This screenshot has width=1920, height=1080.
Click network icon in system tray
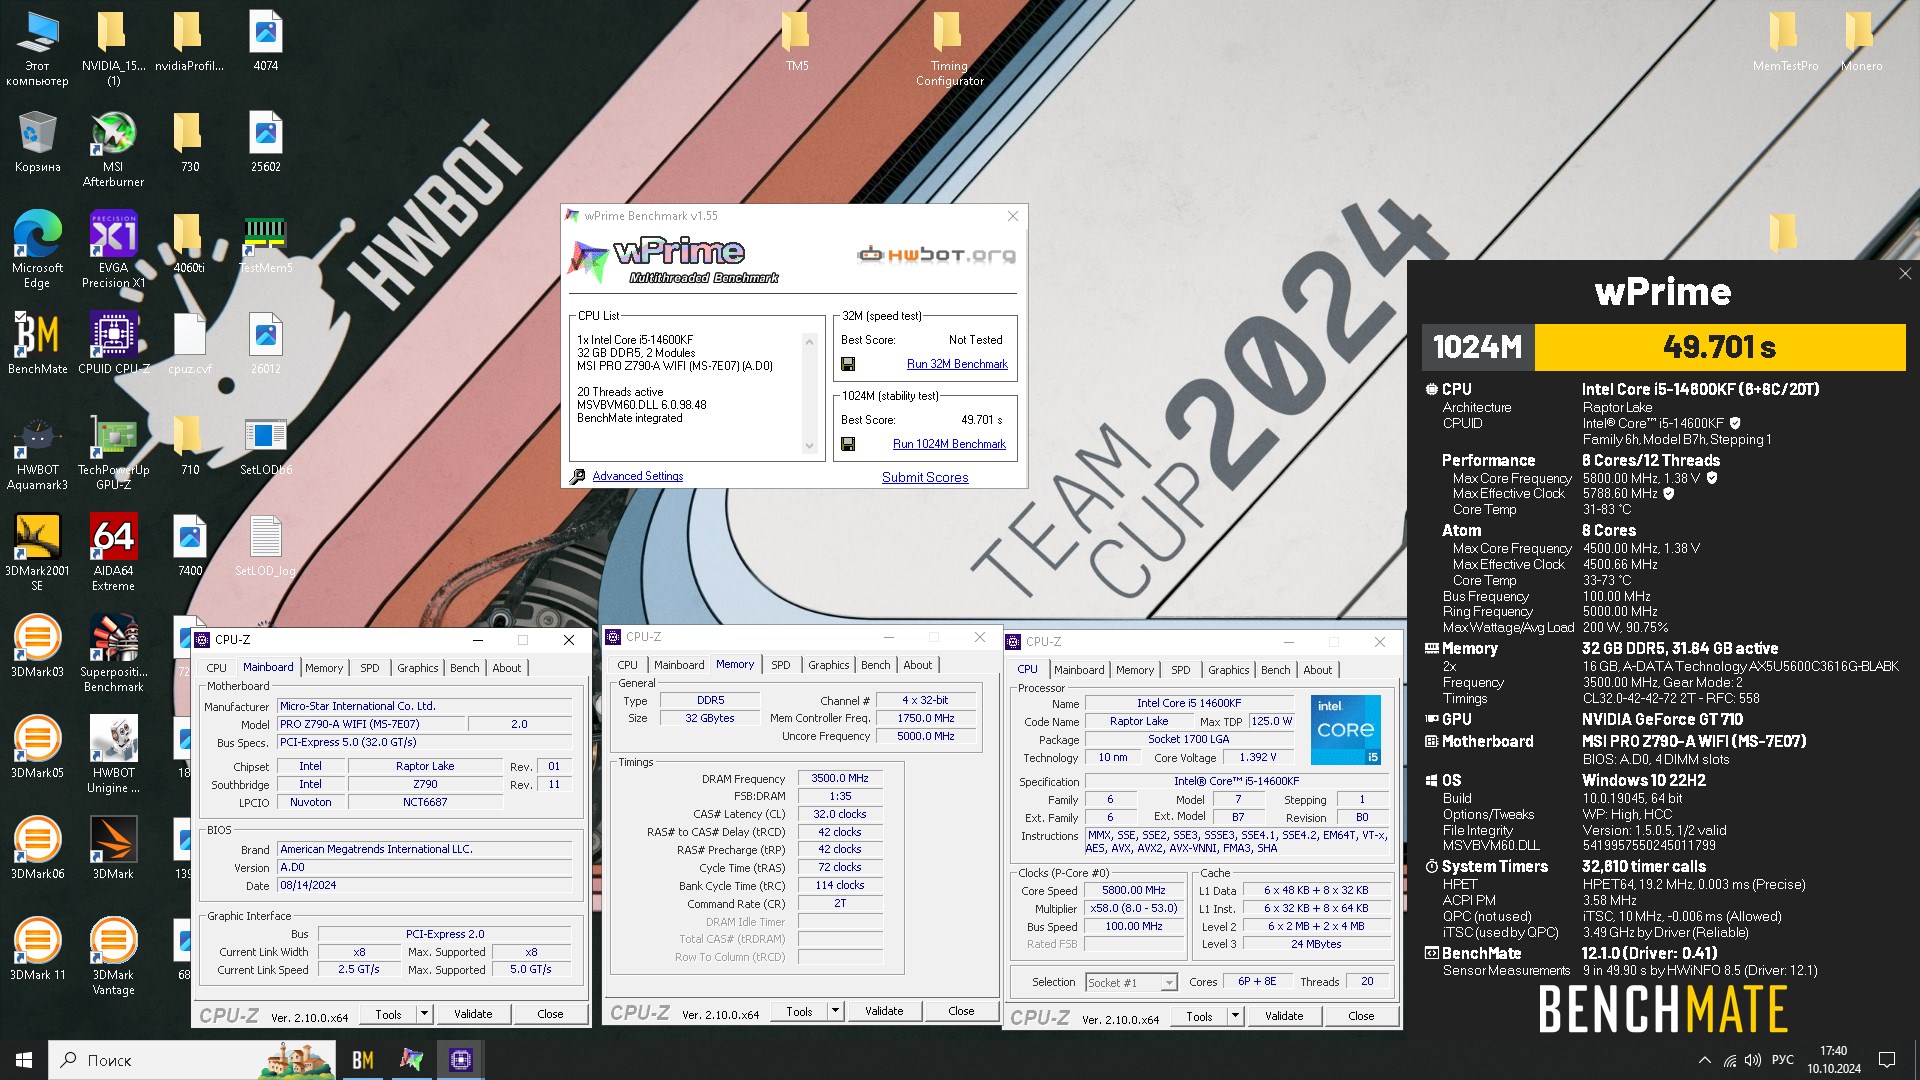tap(1729, 1060)
